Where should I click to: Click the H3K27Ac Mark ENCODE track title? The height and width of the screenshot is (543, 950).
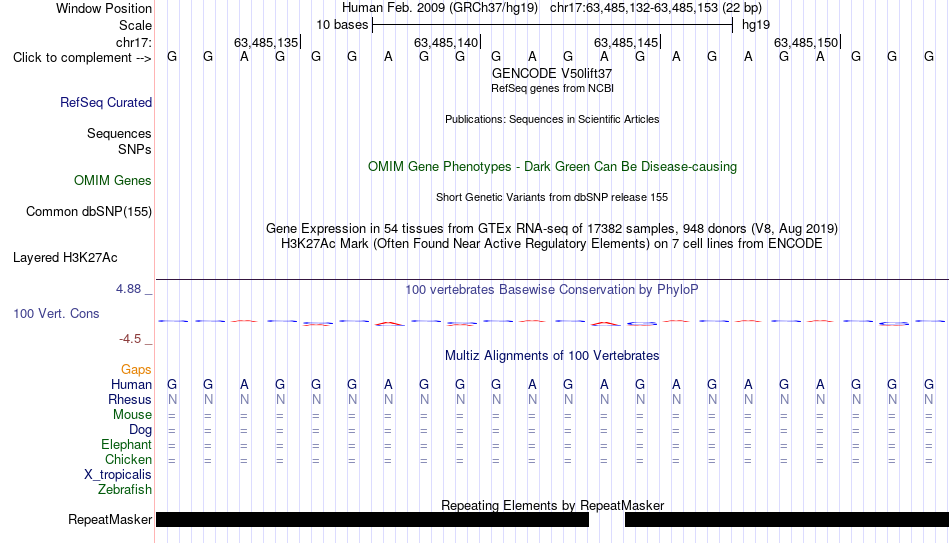[x=552, y=244]
